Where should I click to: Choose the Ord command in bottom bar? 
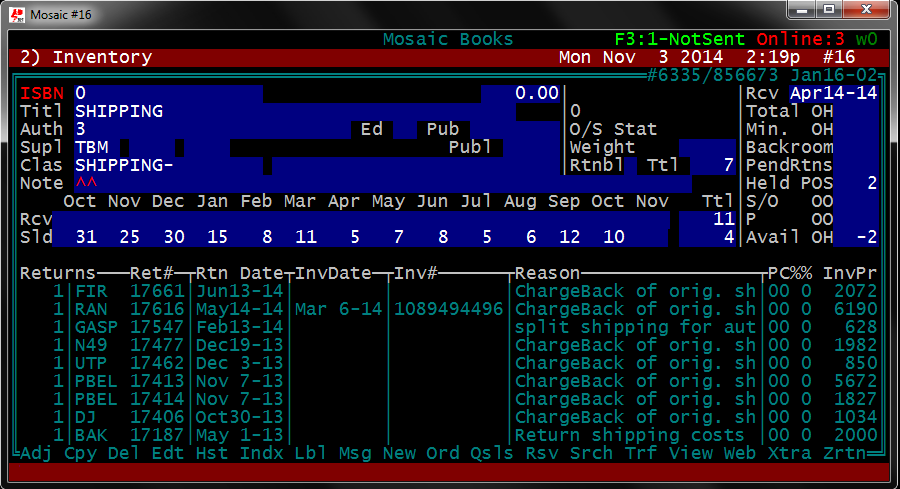[x=443, y=453]
